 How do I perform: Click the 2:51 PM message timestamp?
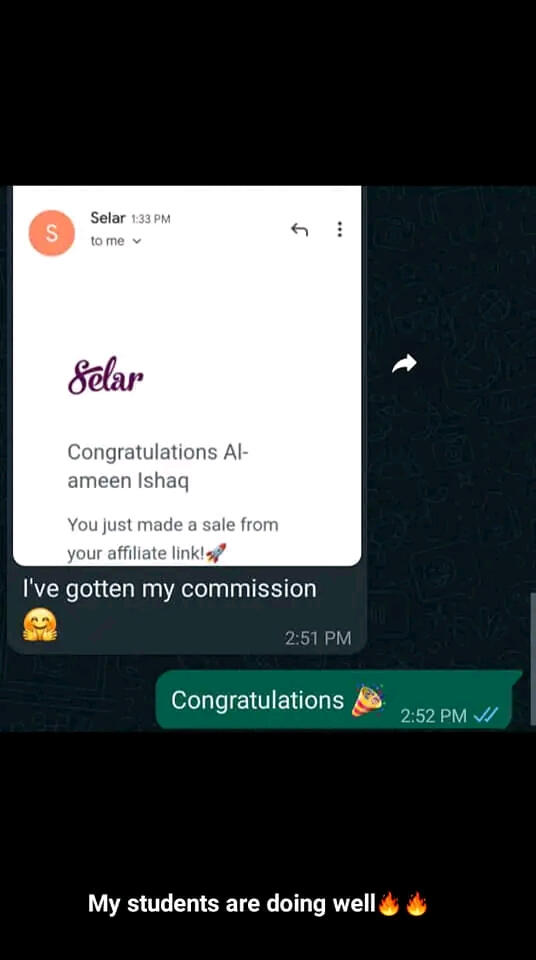(318, 638)
